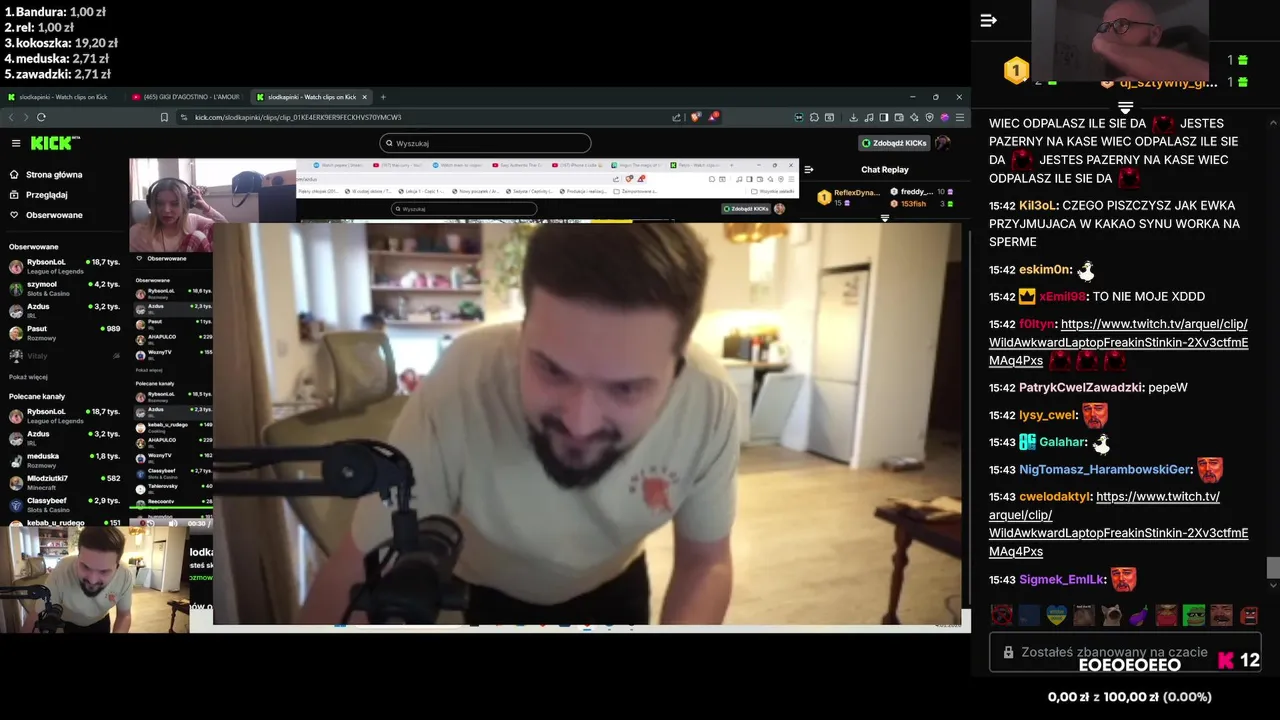This screenshot has height=720, width=1280.
Task: Open Mlodziutki7 recommended channel
Action: [64, 482]
